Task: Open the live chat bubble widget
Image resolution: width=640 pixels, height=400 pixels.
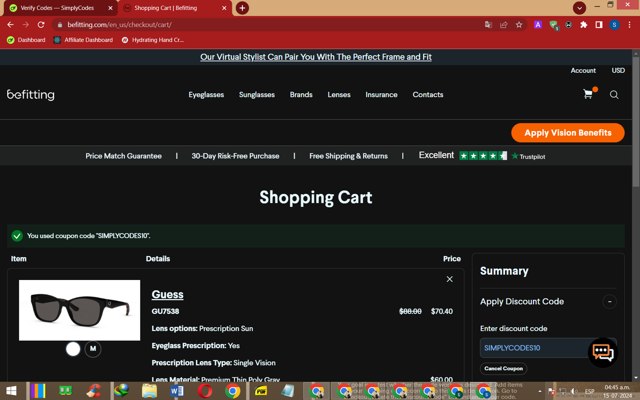Action: (x=603, y=352)
